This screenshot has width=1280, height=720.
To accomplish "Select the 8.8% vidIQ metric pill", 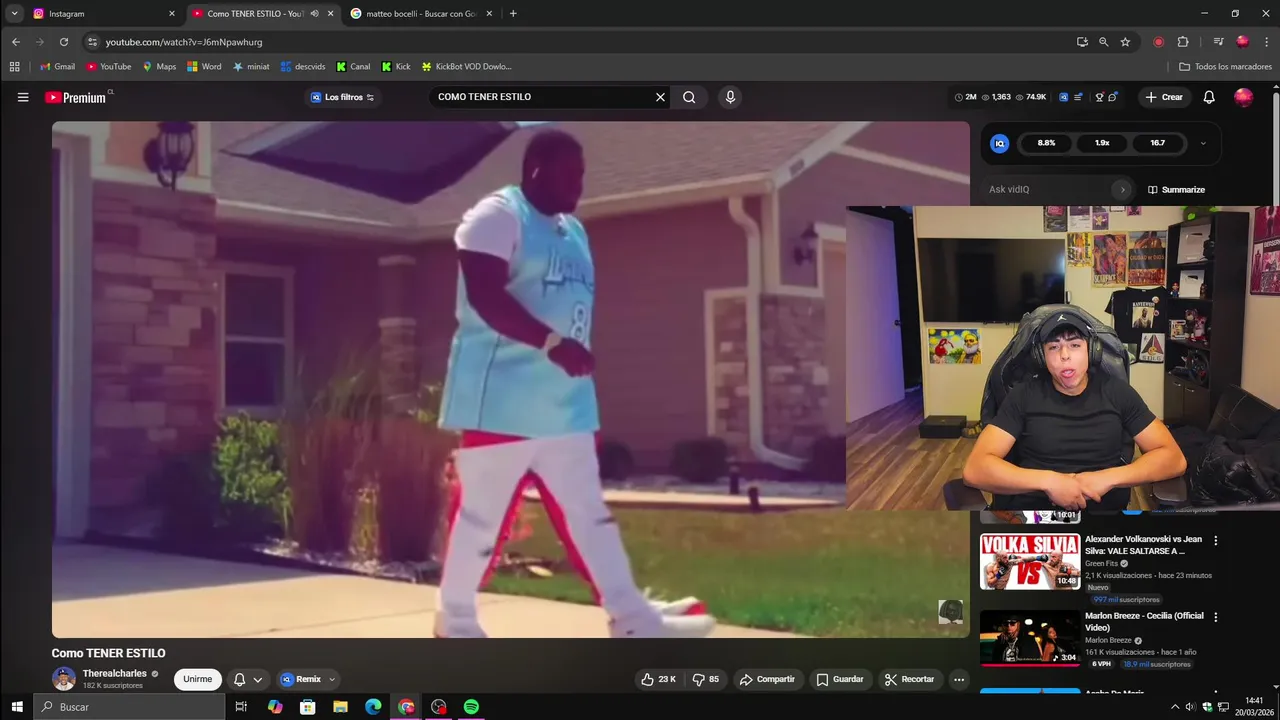I will 1046,143.
